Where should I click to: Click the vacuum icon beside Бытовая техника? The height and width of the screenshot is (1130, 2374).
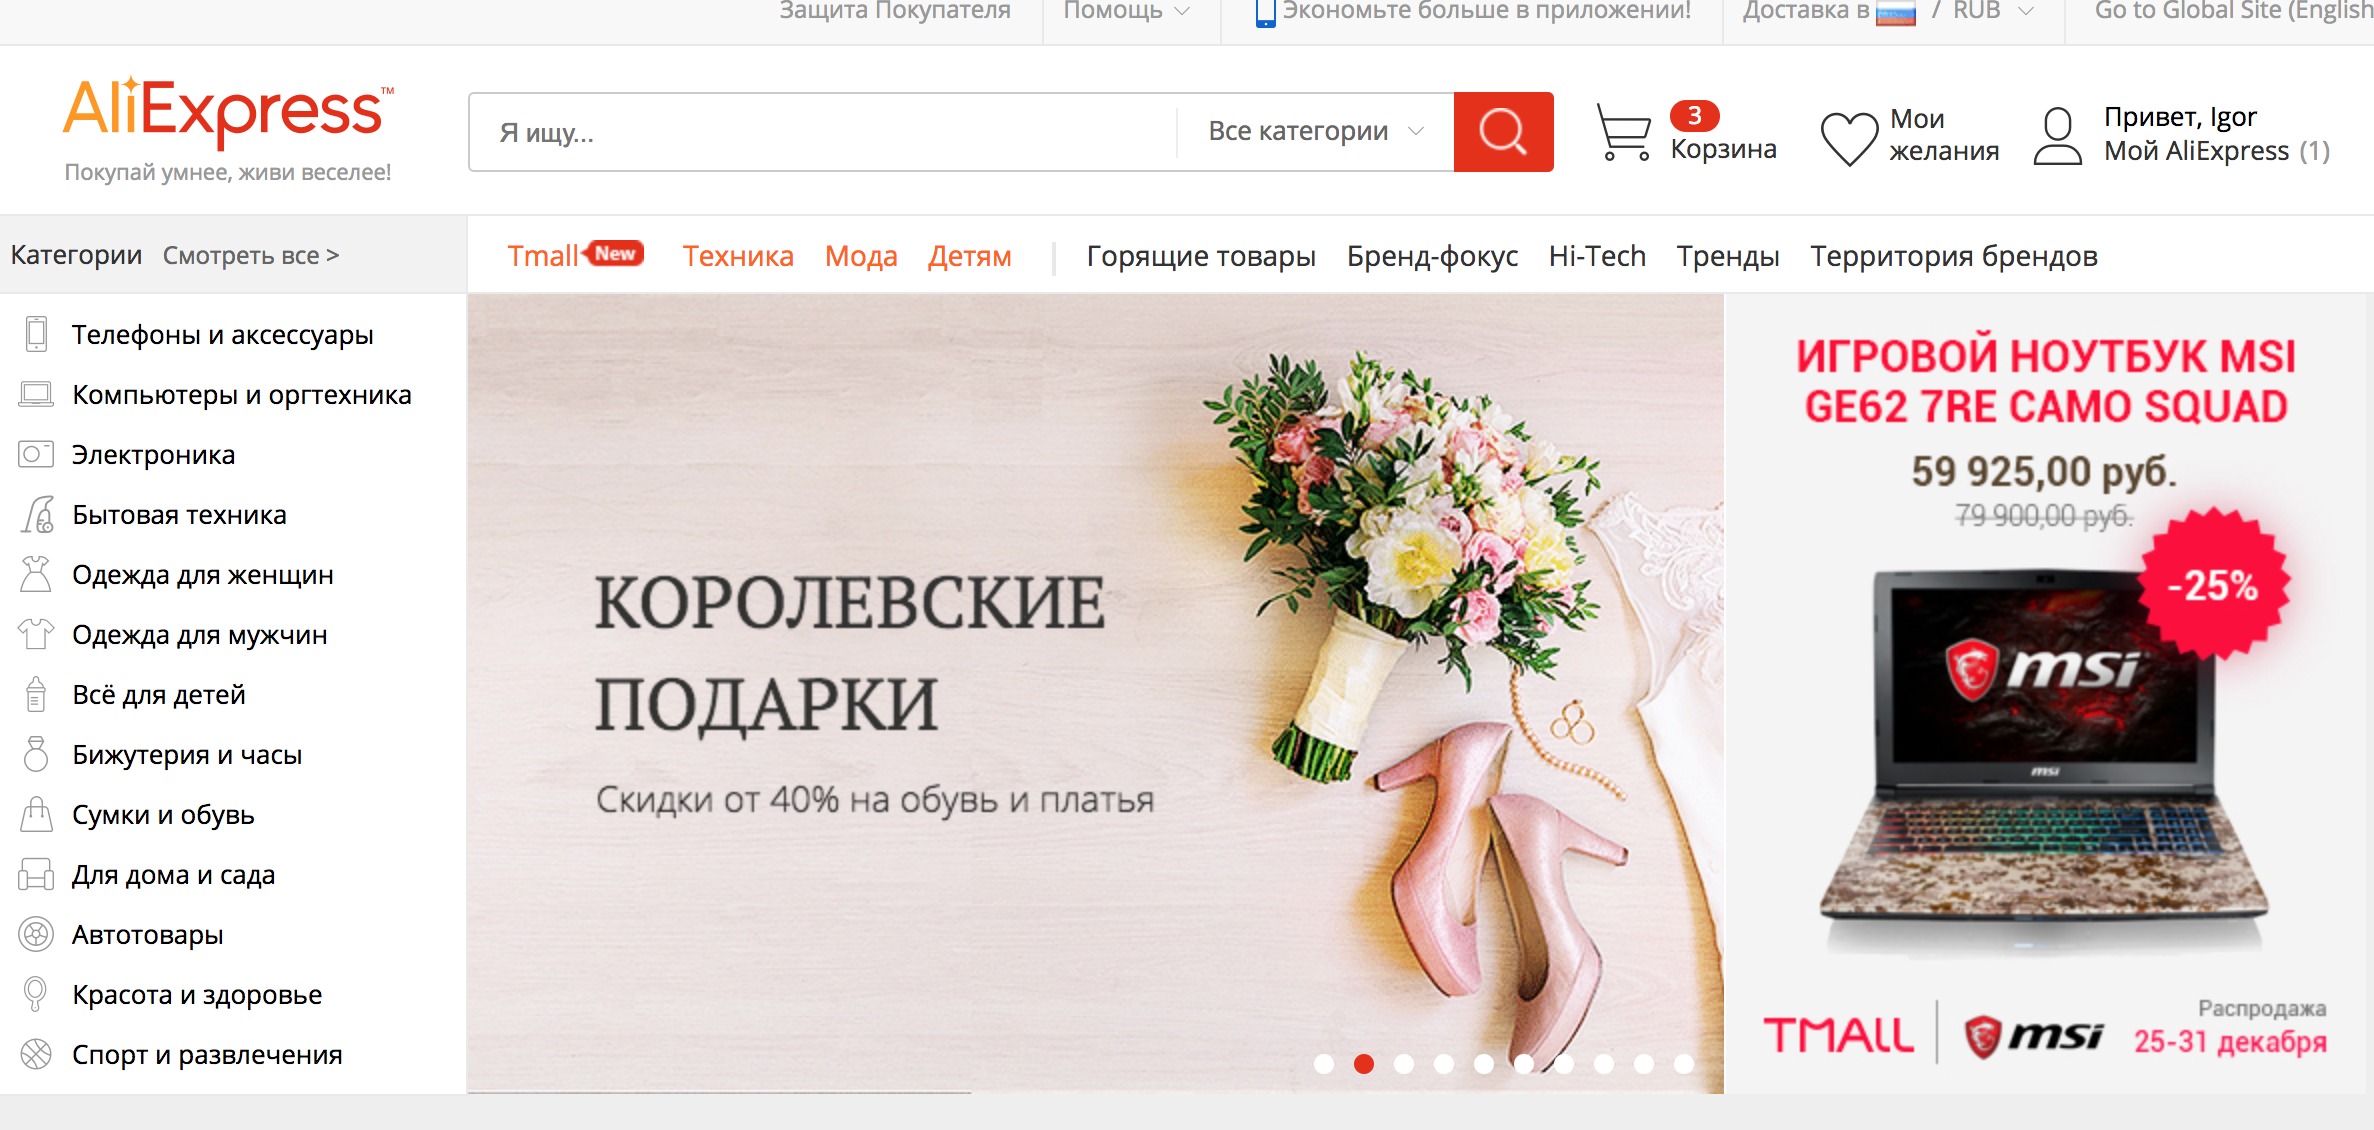[x=37, y=514]
